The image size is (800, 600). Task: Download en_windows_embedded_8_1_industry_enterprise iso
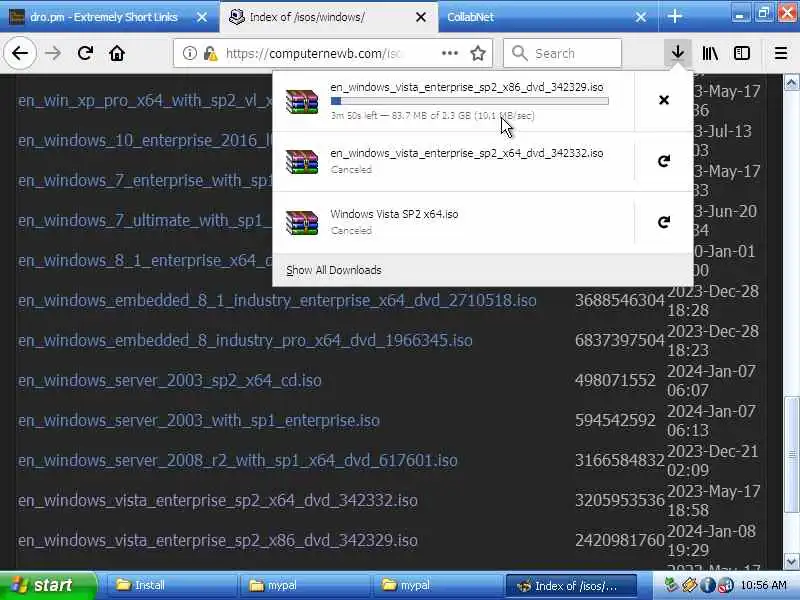click(x=277, y=301)
